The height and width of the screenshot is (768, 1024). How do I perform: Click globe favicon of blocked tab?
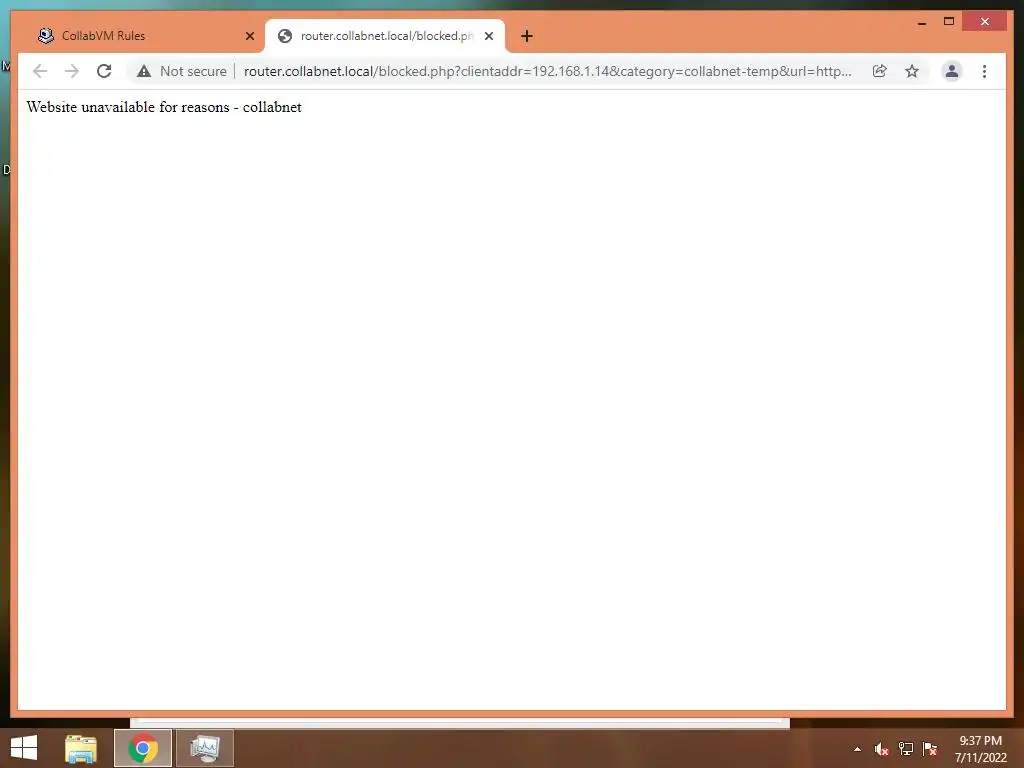click(285, 36)
